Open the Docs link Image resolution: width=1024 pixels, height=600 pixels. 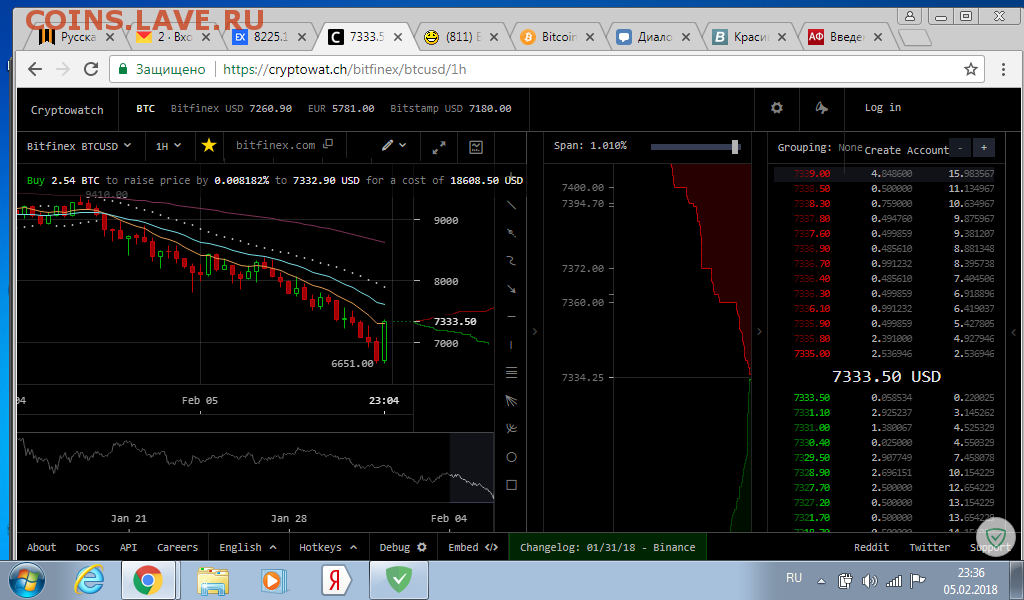point(88,547)
